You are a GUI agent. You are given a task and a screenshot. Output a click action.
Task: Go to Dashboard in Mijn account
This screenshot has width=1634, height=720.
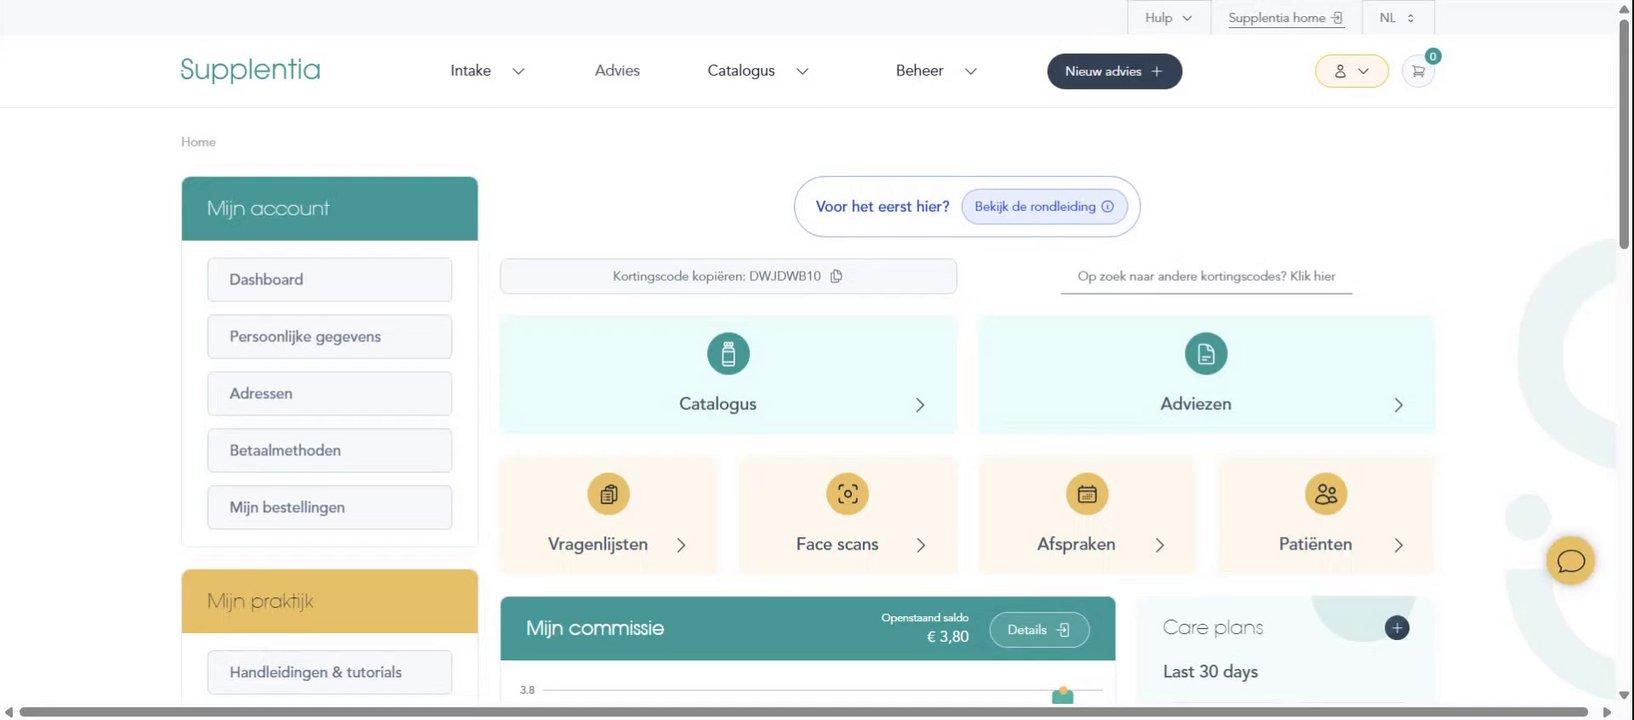[x=330, y=280]
